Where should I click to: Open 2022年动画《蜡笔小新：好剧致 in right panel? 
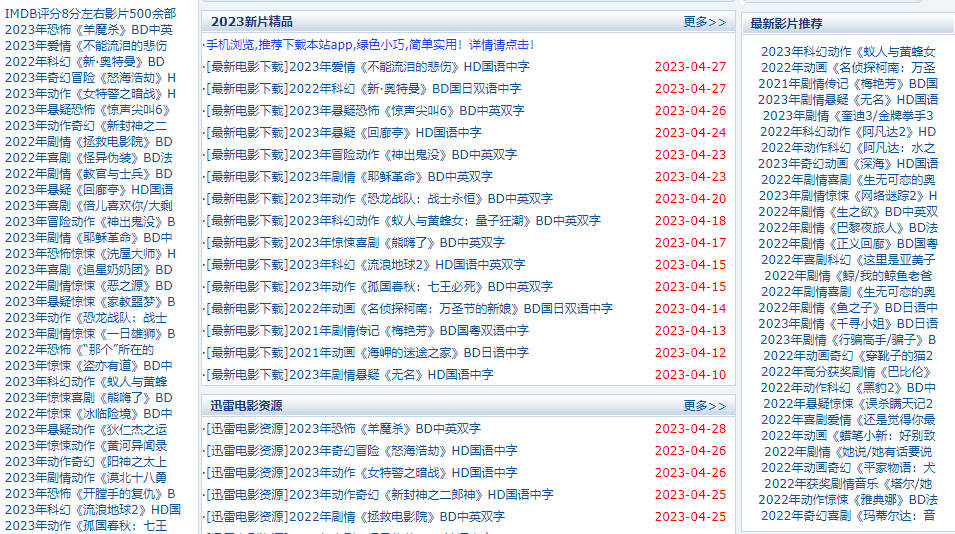pos(848,435)
